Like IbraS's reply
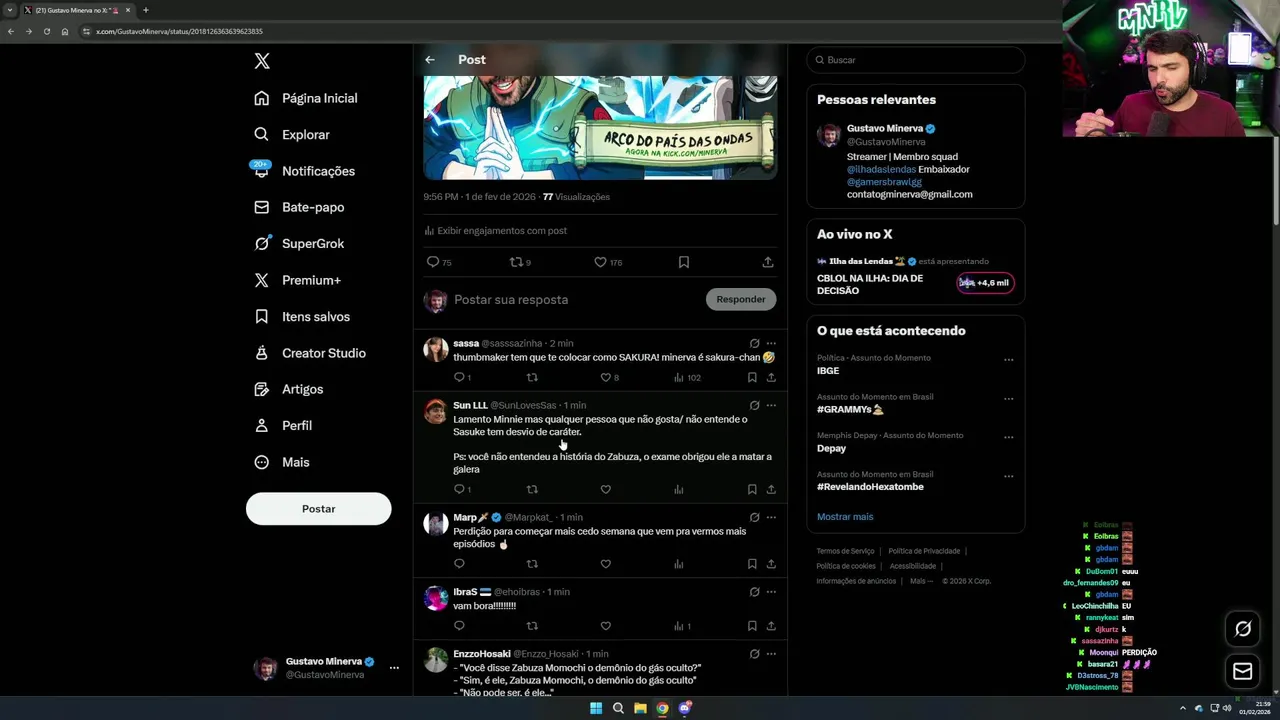Image resolution: width=1280 pixels, height=720 pixels. click(605, 626)
